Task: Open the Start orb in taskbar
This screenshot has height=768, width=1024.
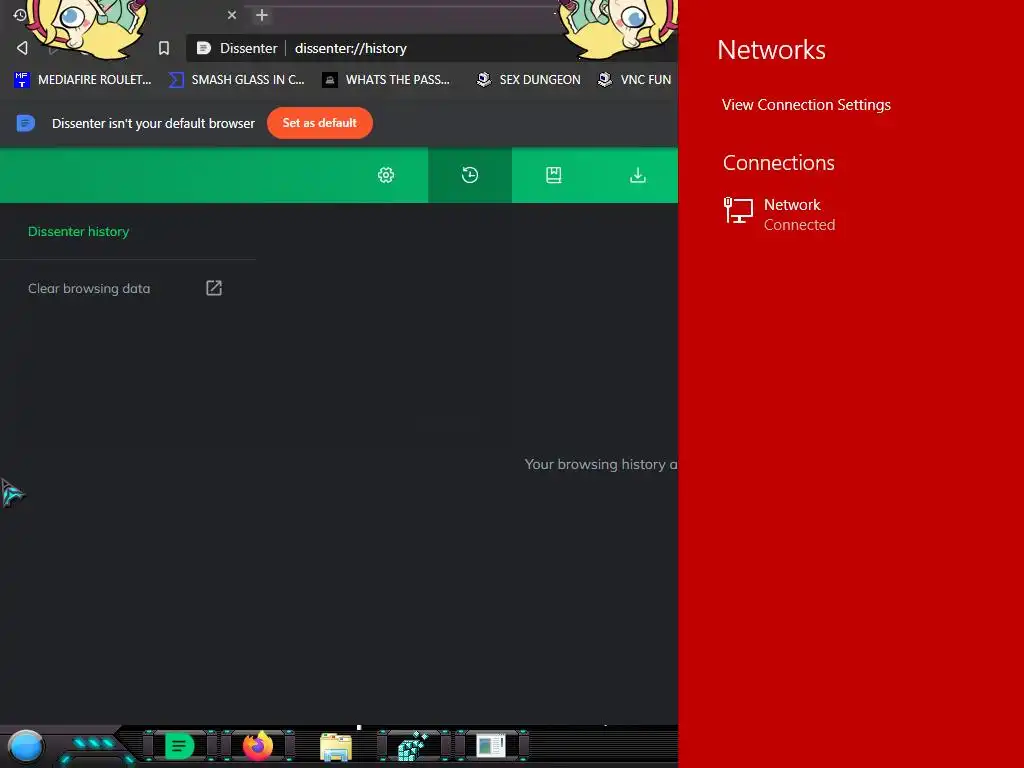Action: point(26,746)
